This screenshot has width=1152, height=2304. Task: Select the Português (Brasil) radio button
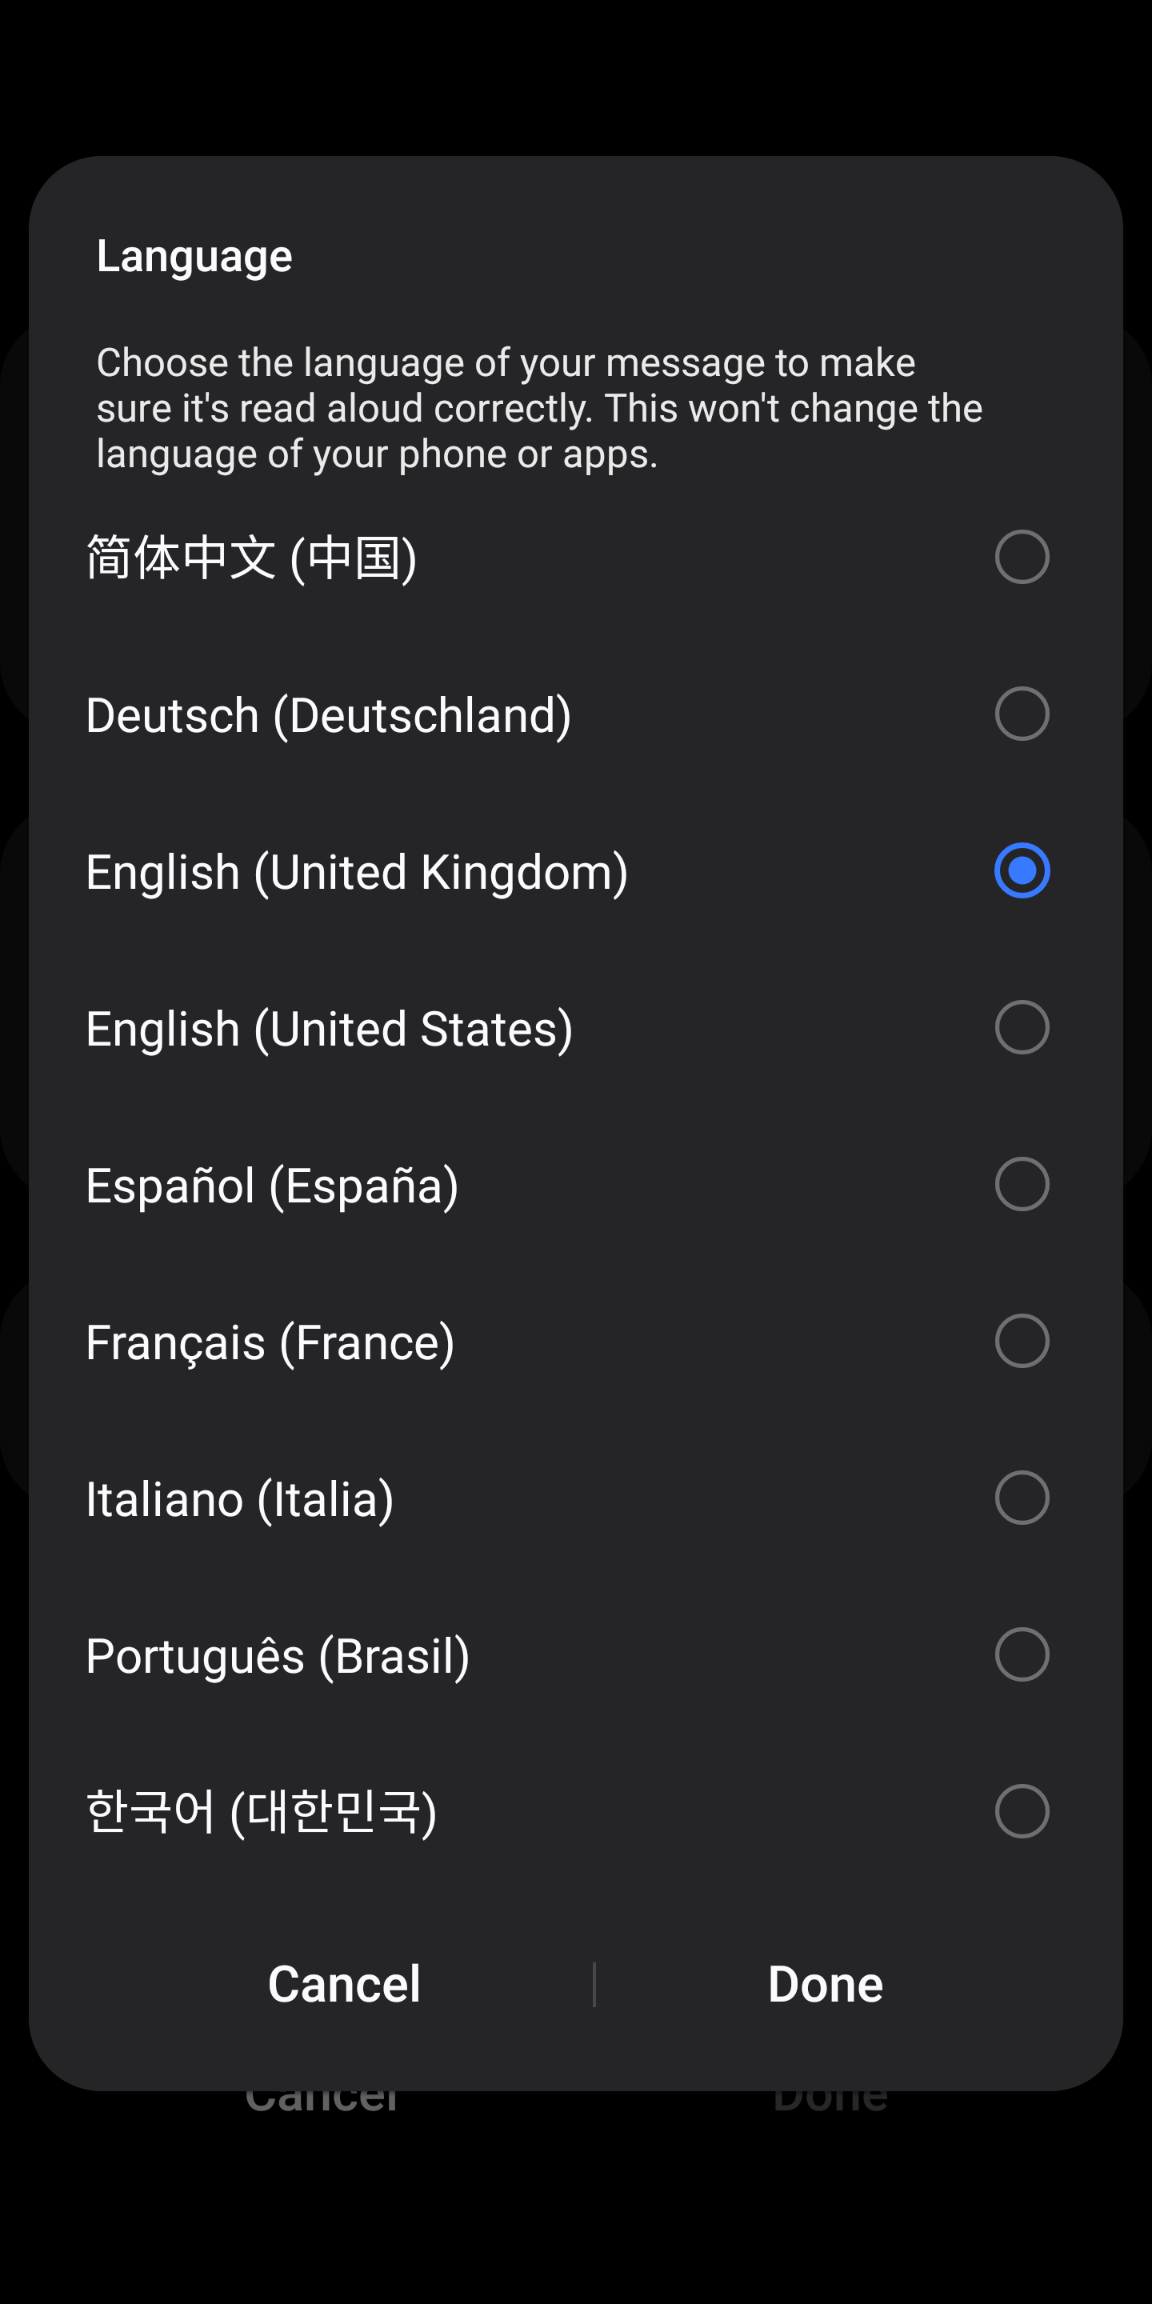pos(1021,1655)
